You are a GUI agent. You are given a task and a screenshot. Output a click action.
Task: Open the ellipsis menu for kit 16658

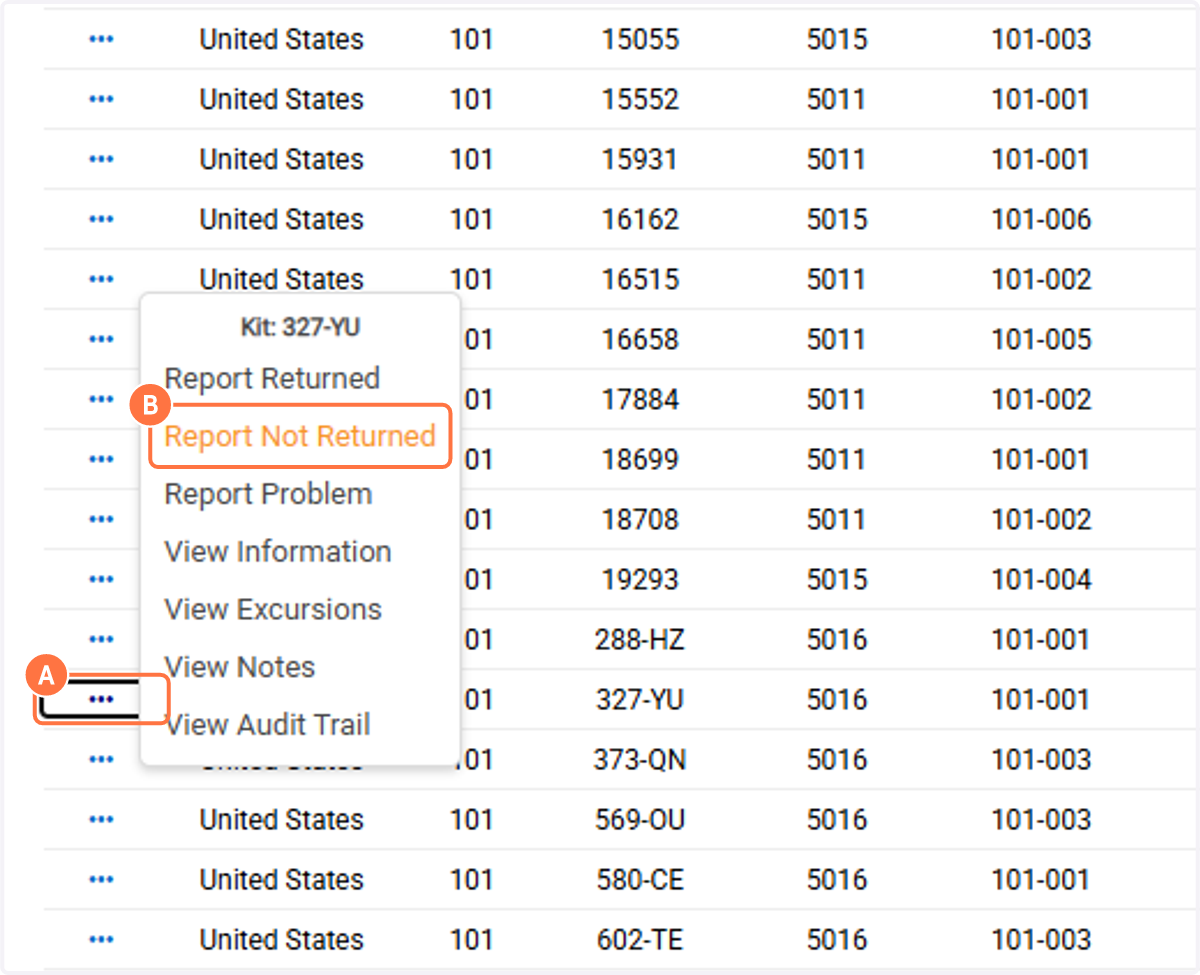tap(101, 340)
